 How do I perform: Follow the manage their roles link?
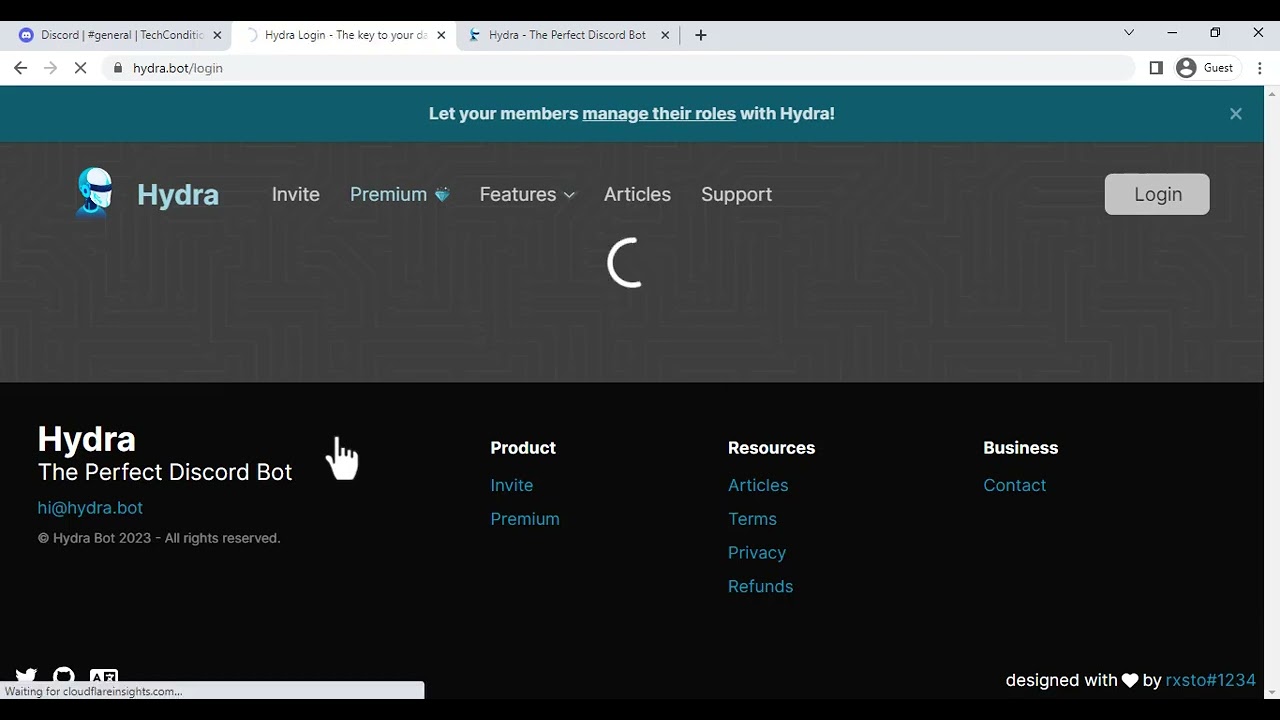[659, 114]
